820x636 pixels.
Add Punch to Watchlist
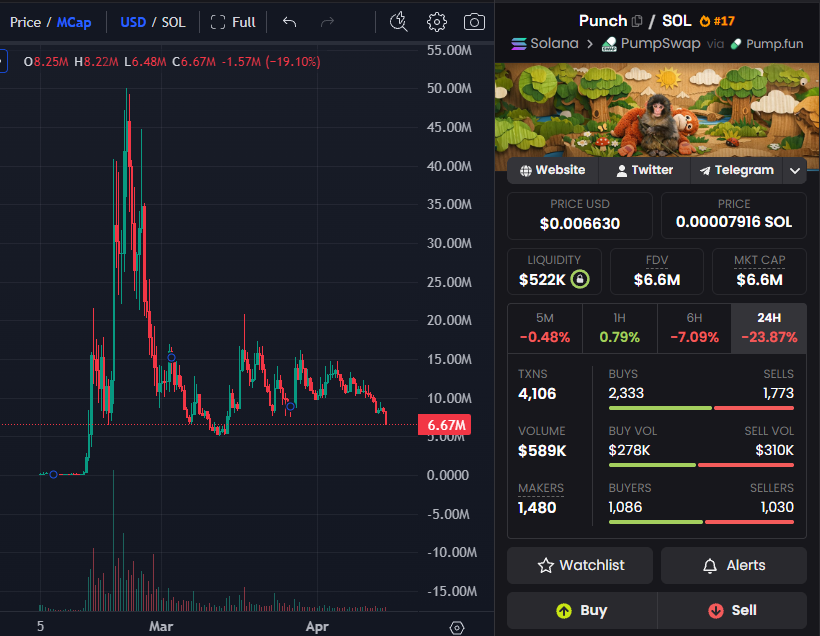tap(580, 565)
